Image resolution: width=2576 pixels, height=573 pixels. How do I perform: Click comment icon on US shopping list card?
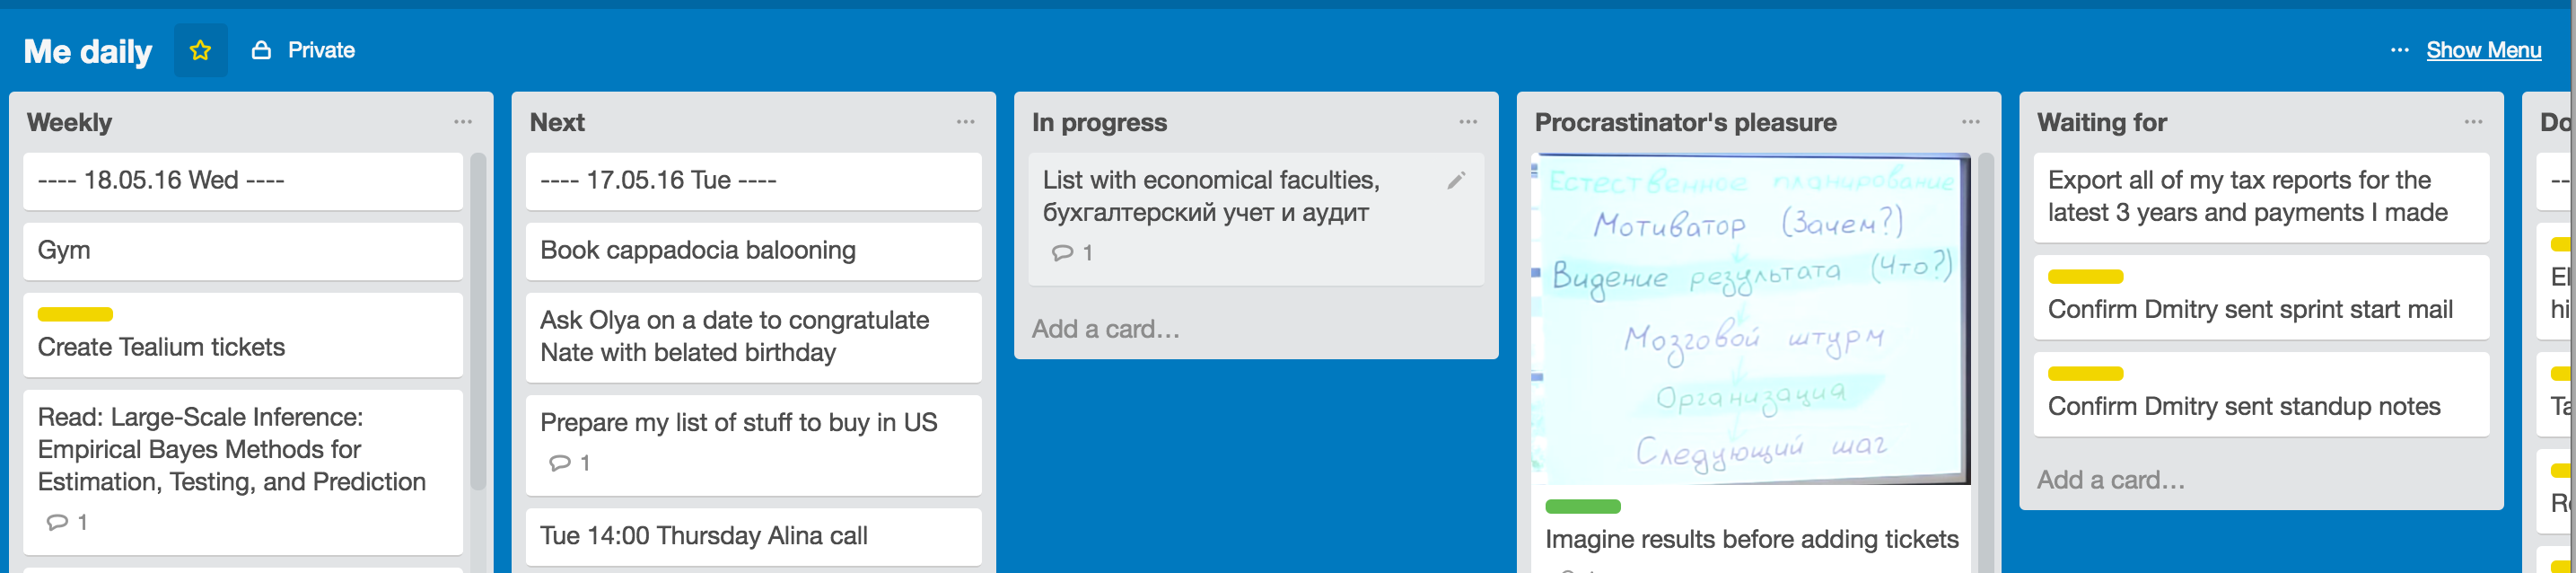(x=560, y=463)
